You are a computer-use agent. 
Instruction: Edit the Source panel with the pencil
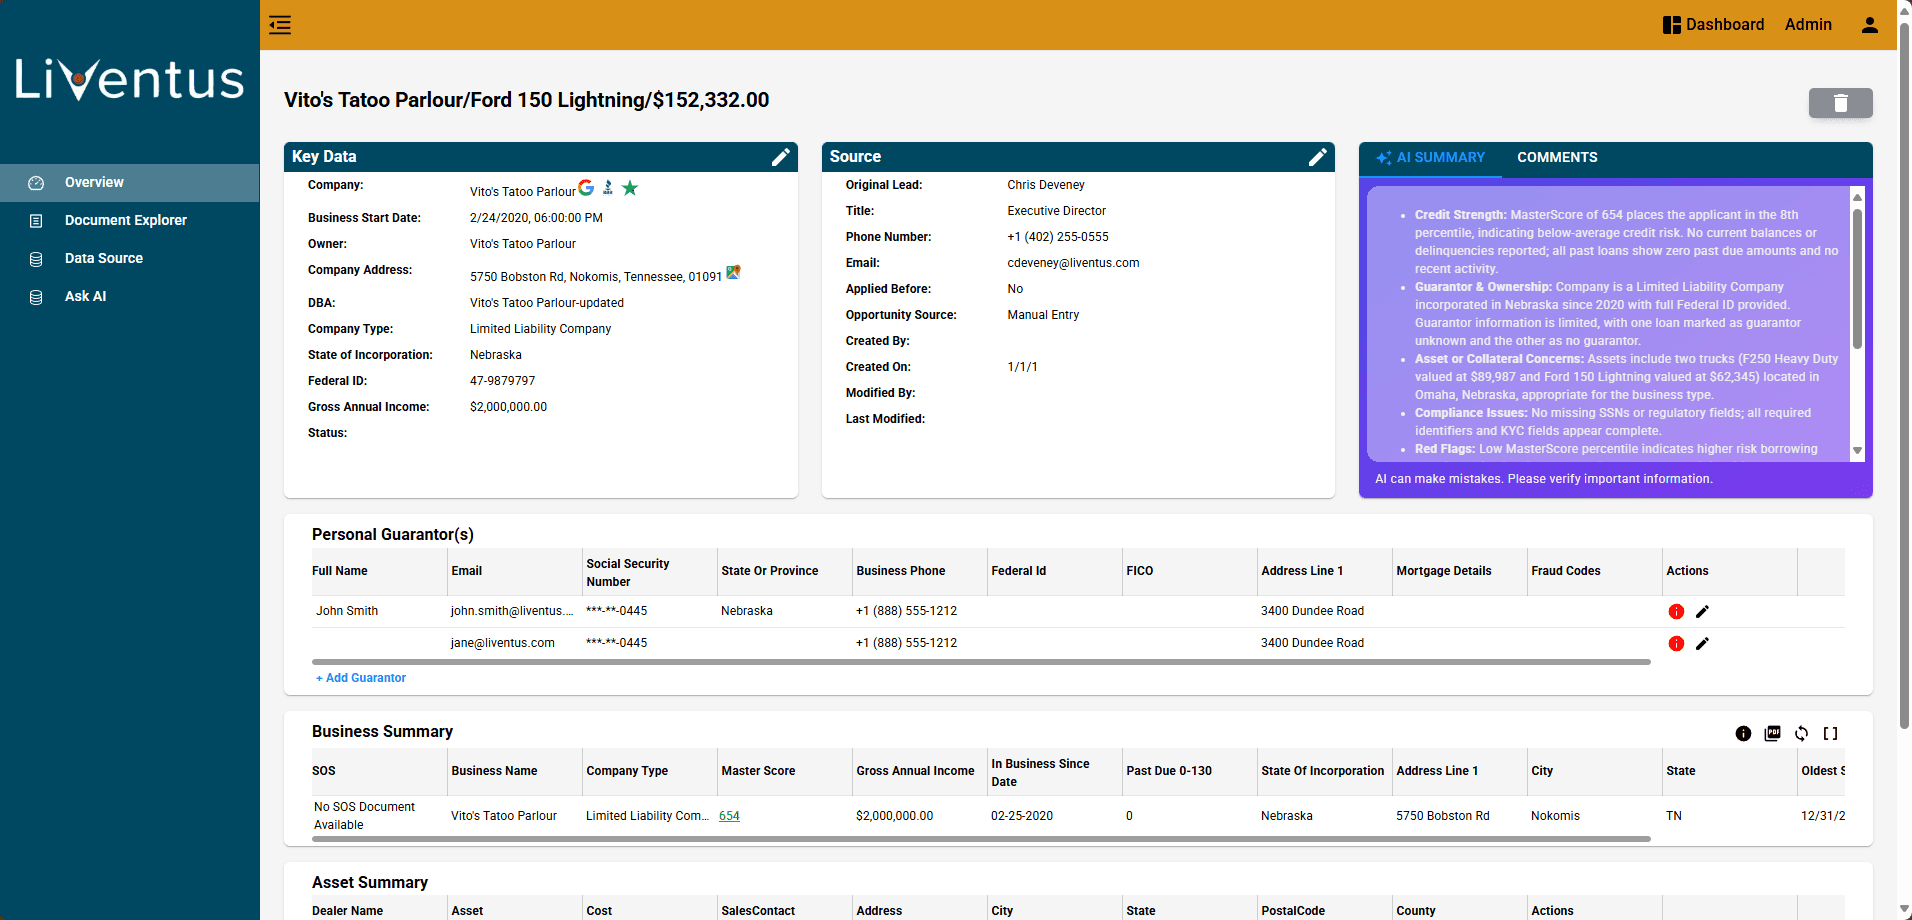[1318, 157]
